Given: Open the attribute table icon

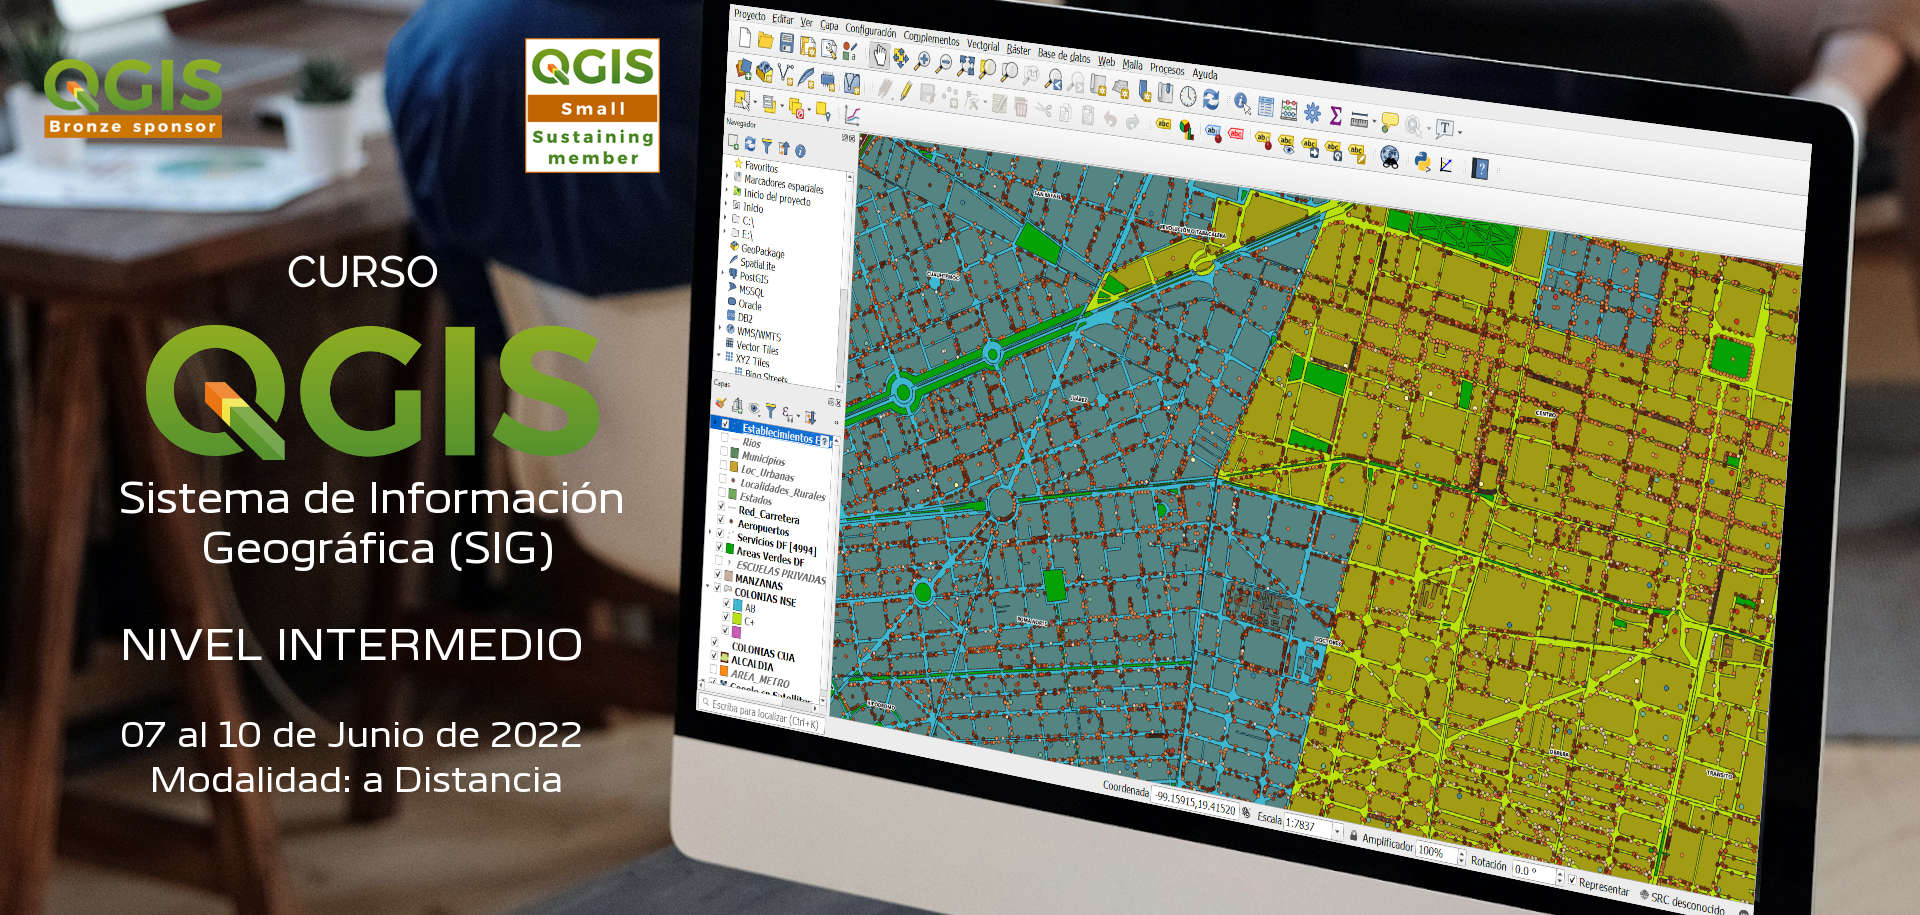Looking at the screenshot, I should click(1265, 105).
